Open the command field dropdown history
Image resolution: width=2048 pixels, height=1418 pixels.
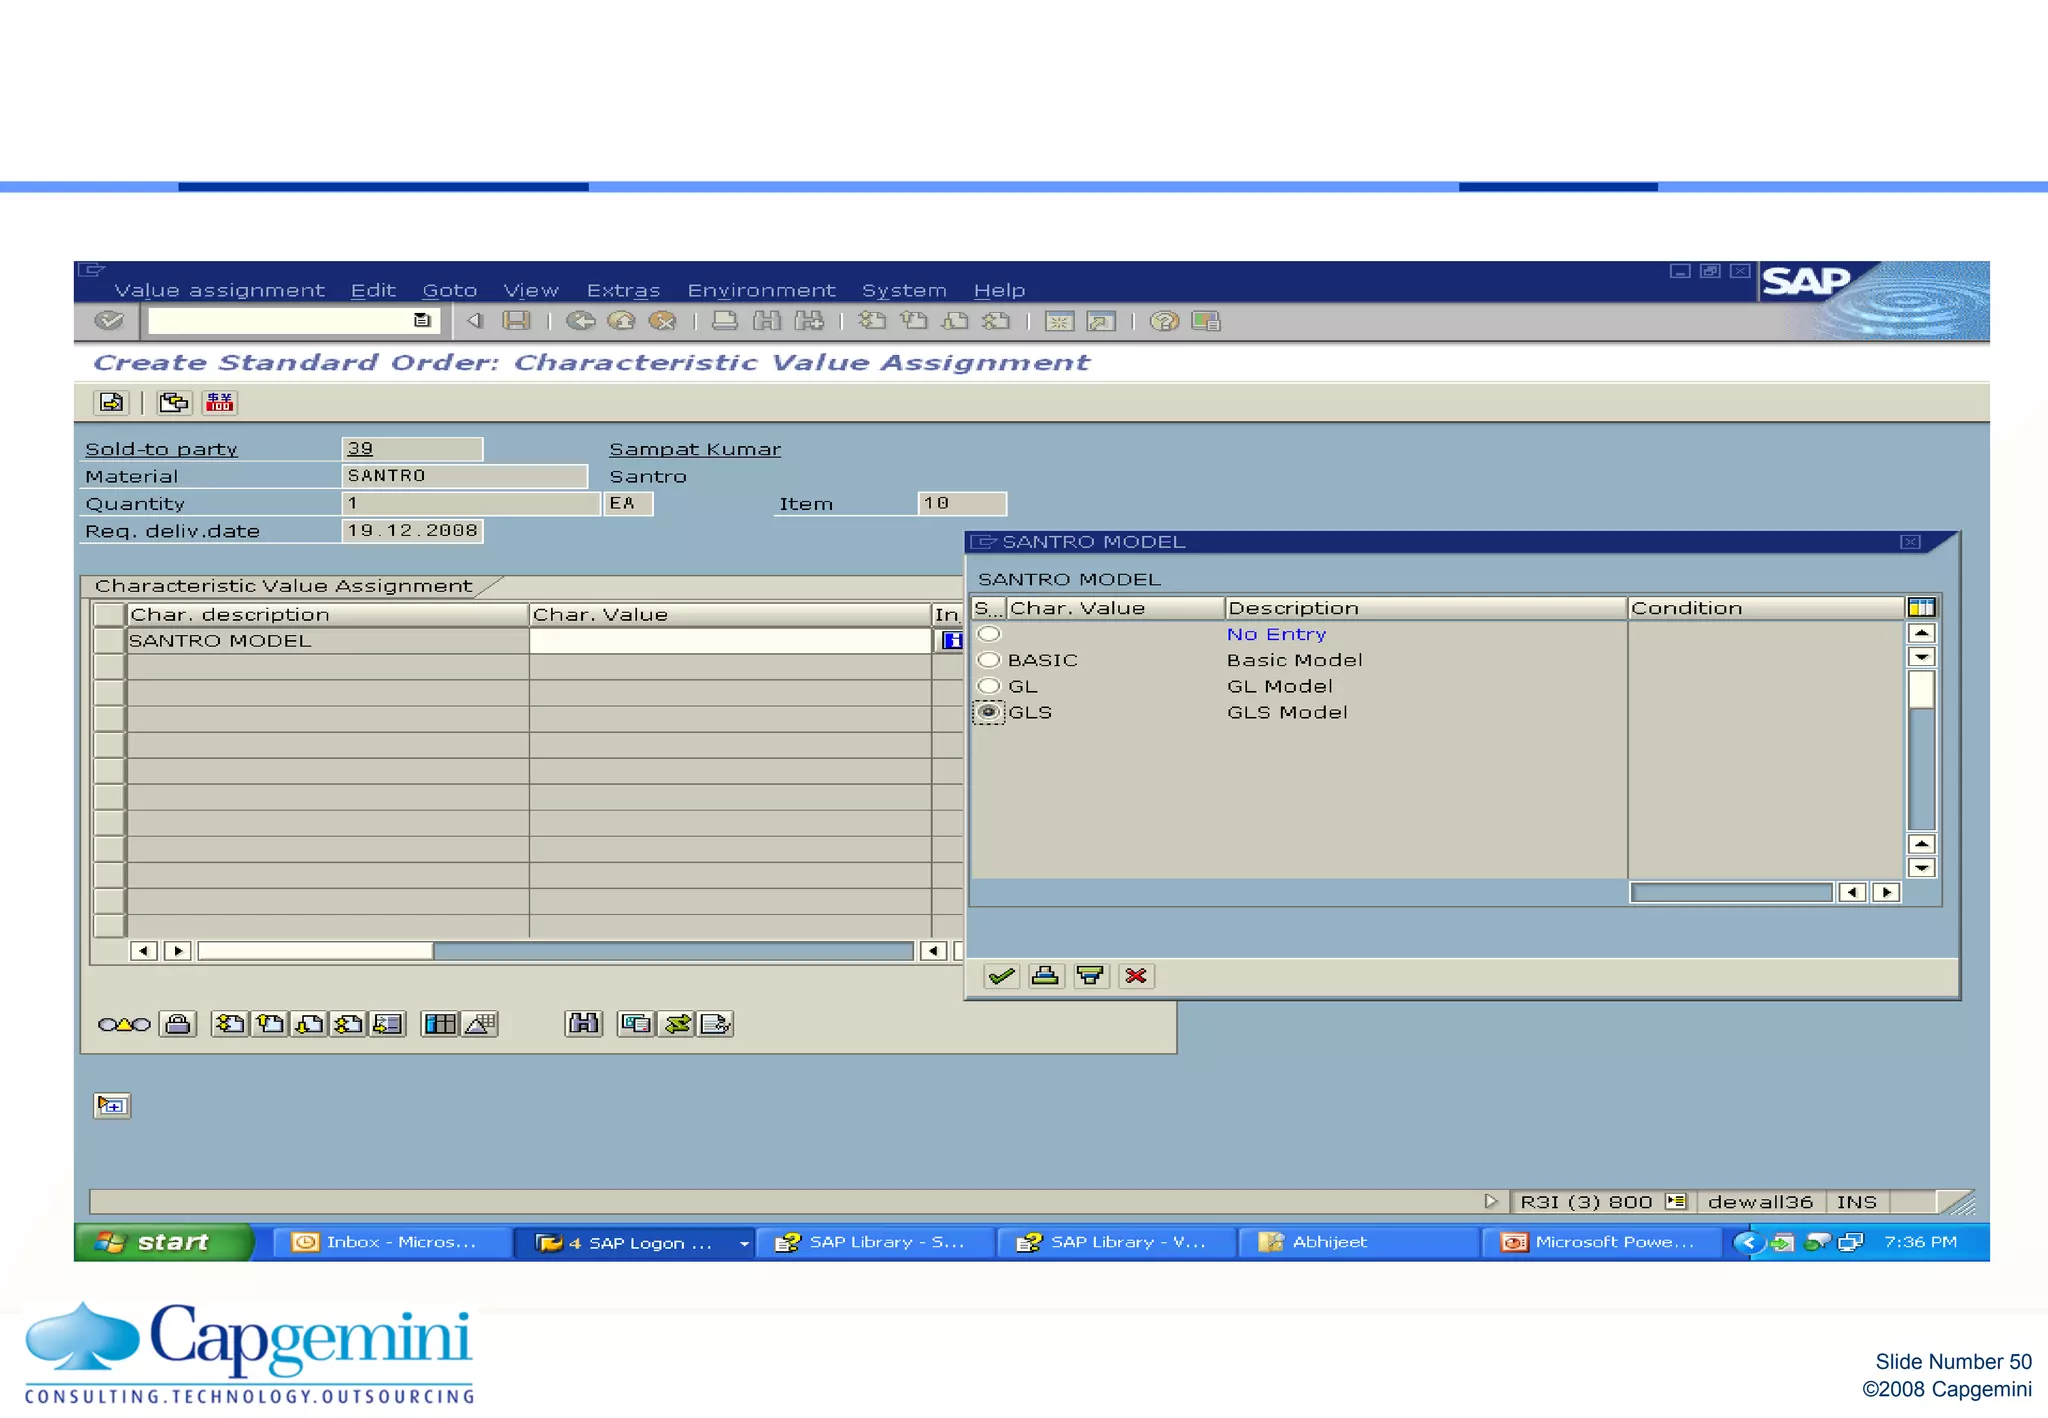tap(422, 321)
